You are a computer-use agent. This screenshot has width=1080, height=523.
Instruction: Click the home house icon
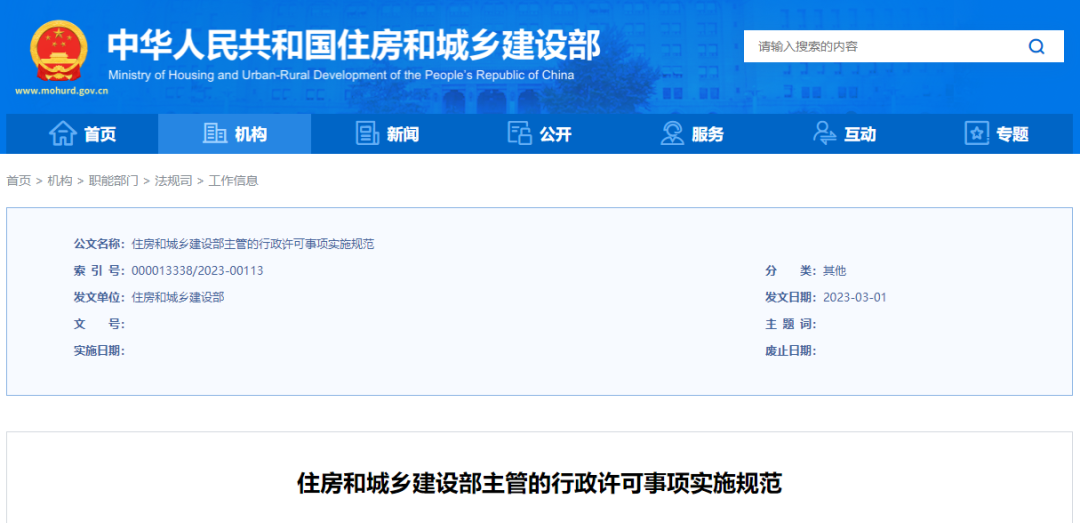(x=63, y=134)
